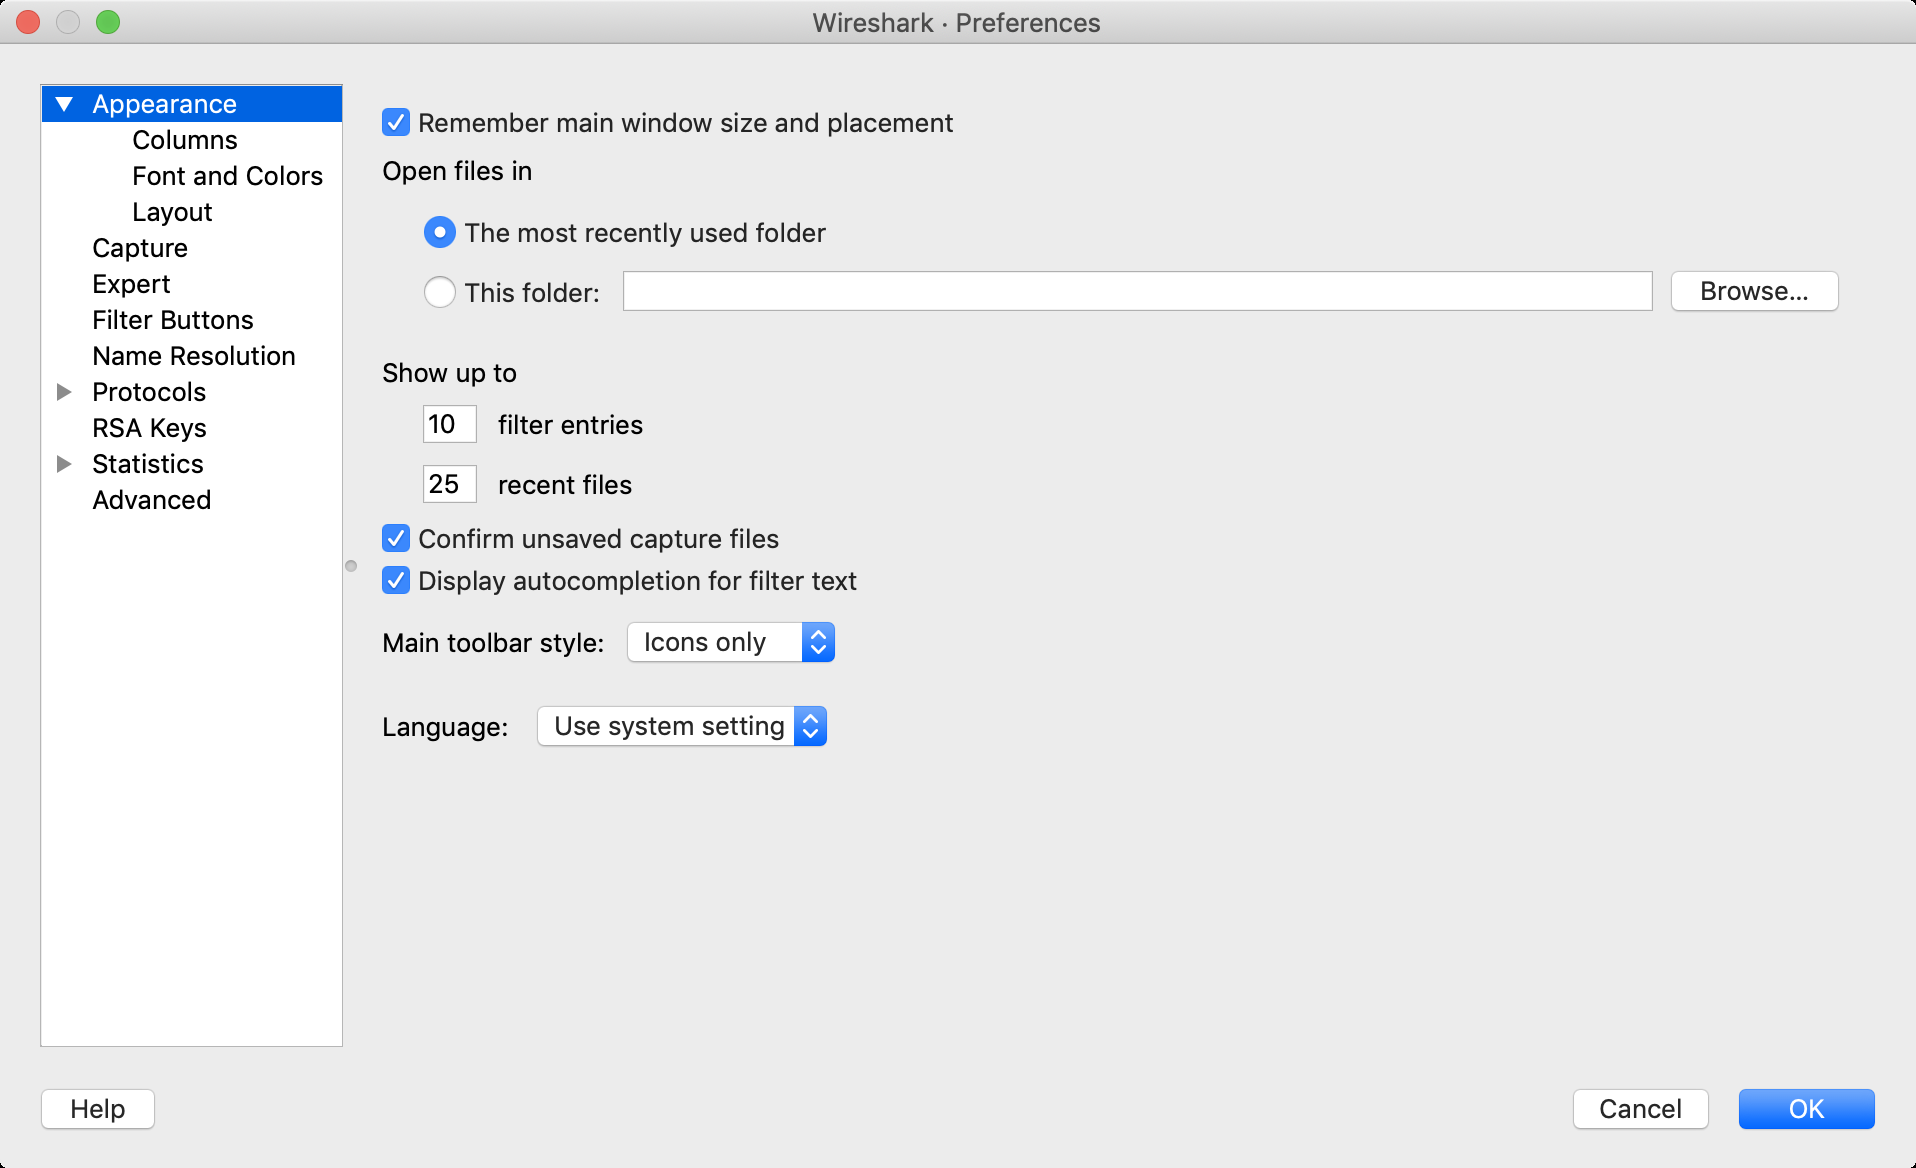Cancel the Preferences dialog

[1640, 1109]
